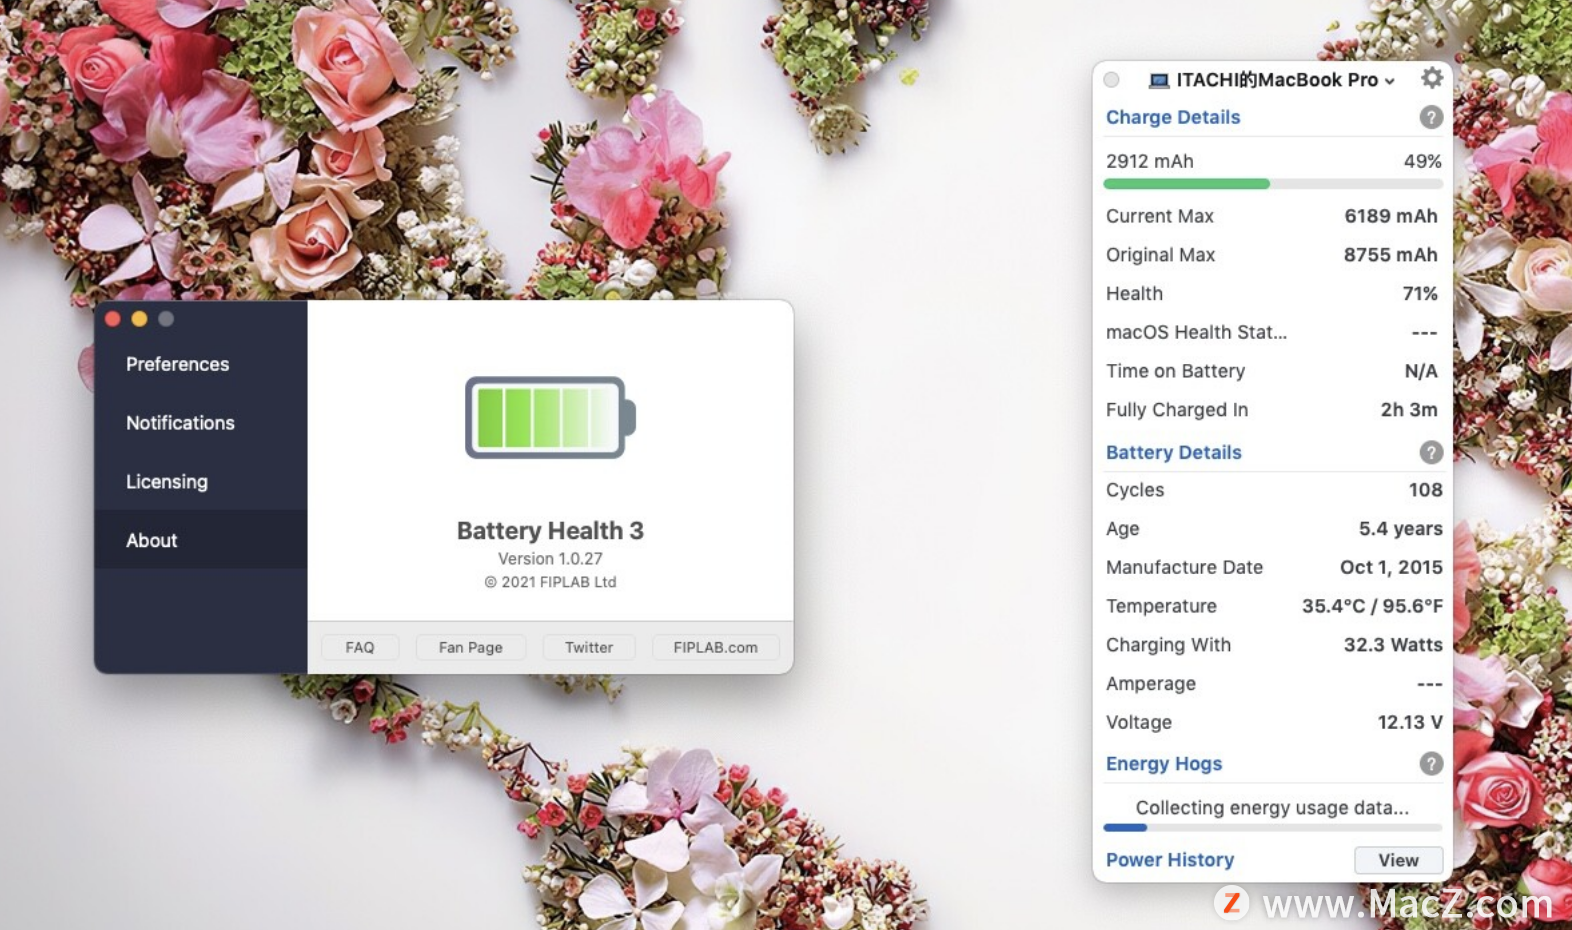Click the Amperage row label
Screen dimensions: 1572x930
tap(1151, 684)
